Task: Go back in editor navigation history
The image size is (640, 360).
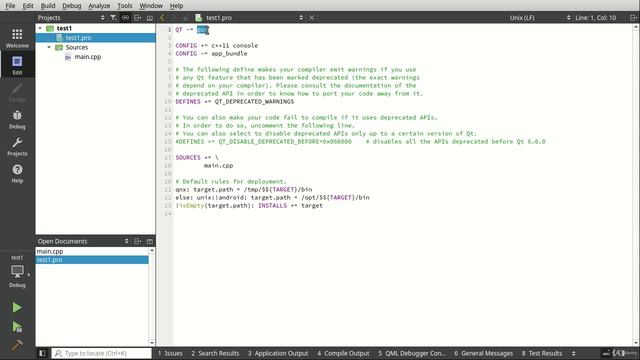Action: pos(162,18)
